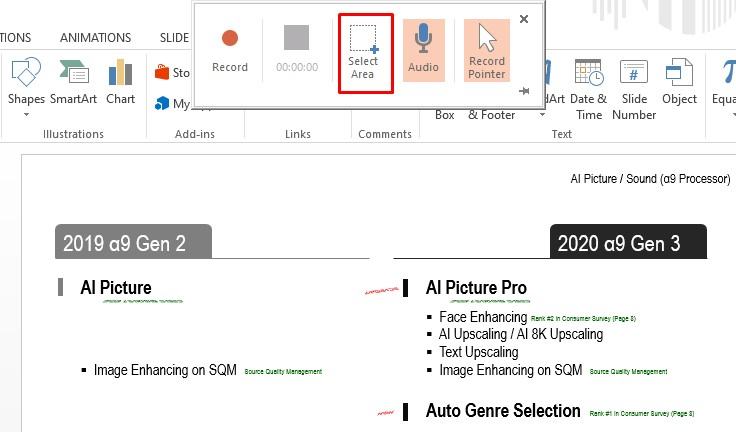Open the Shapes gallery dropdown
Image resolution: width=736 pixels, height=432 pixels.
click(26, 87)
